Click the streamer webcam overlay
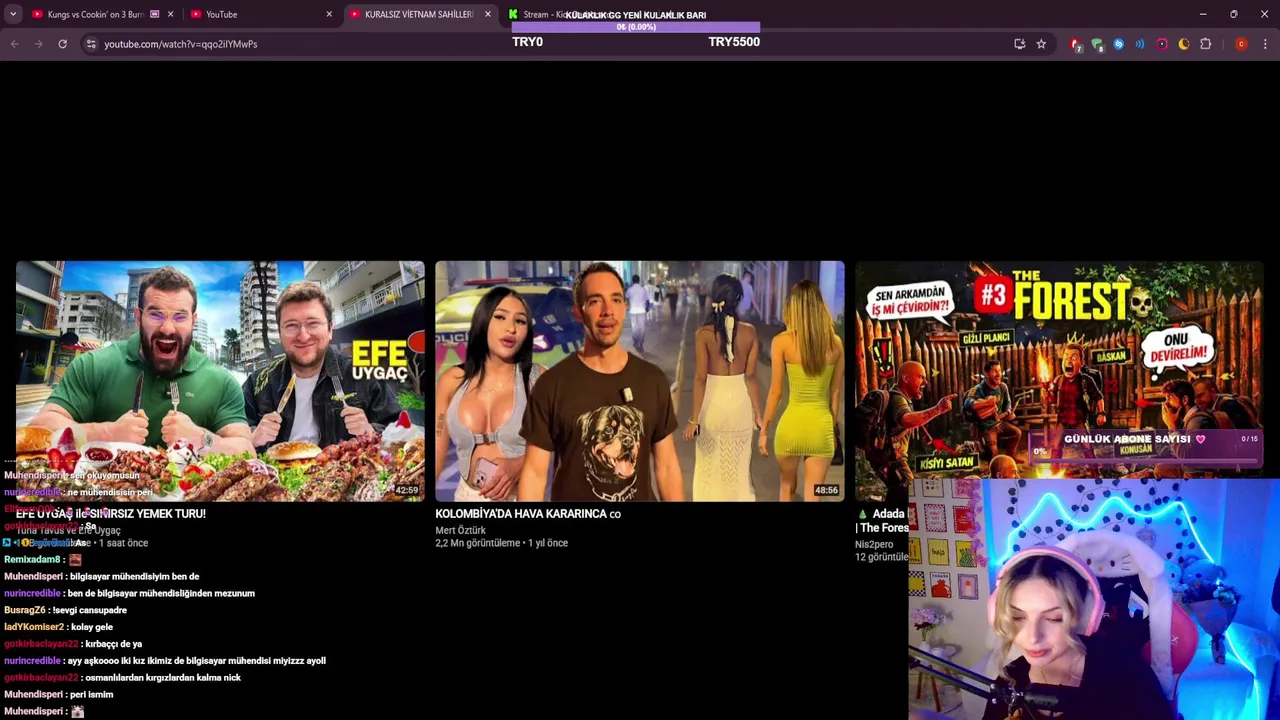 point(1094,600)
